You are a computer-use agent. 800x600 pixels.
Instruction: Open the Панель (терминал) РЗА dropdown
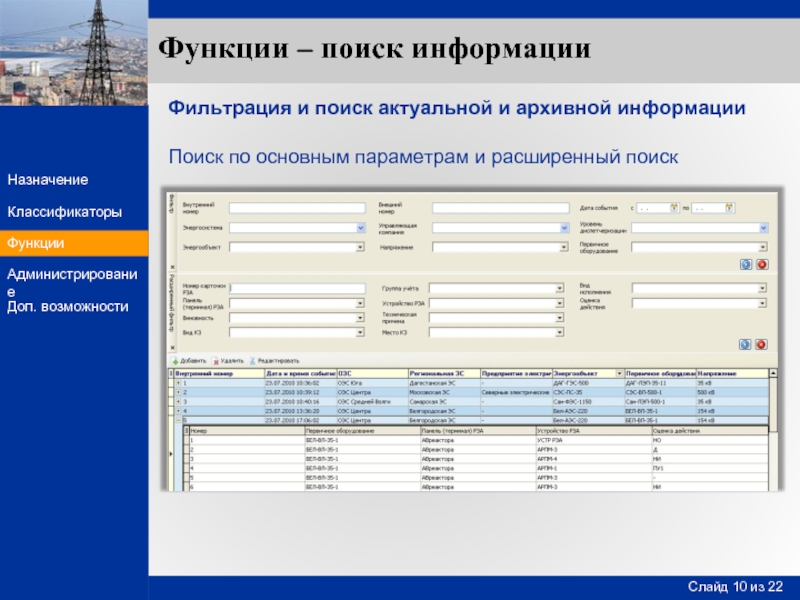pos(360,304)
